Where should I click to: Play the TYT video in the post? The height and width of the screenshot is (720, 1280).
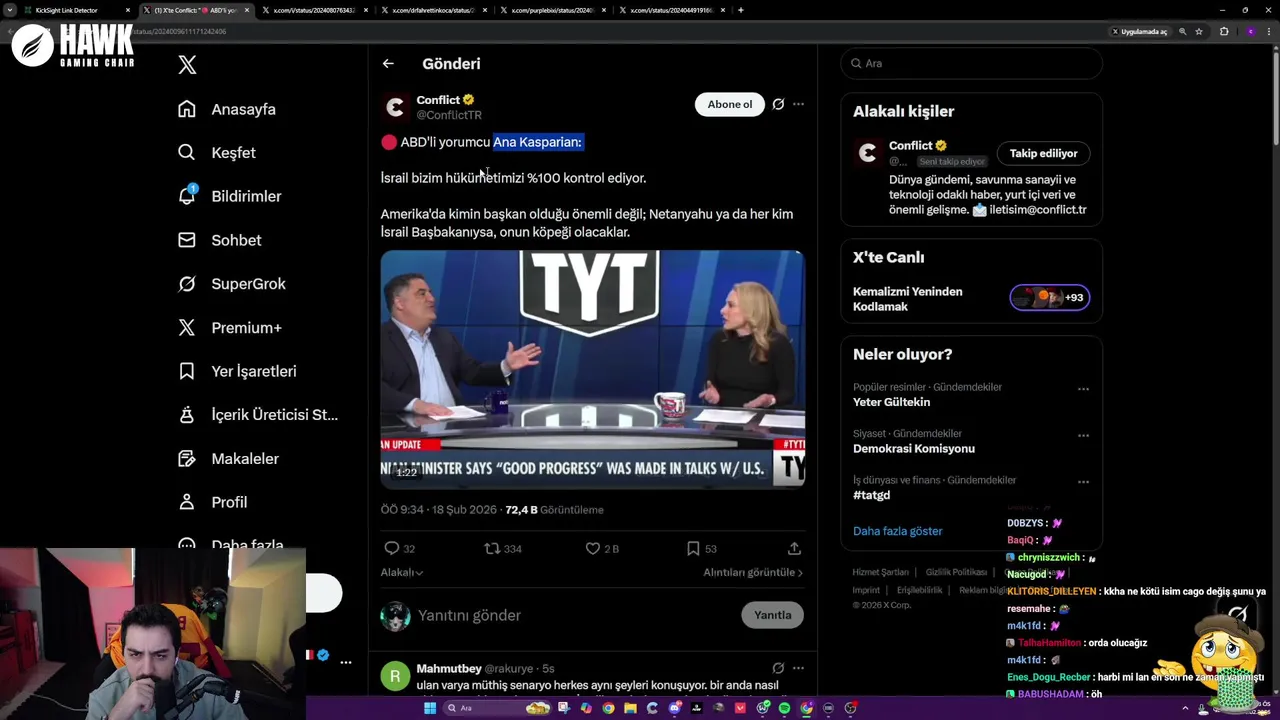592,369
